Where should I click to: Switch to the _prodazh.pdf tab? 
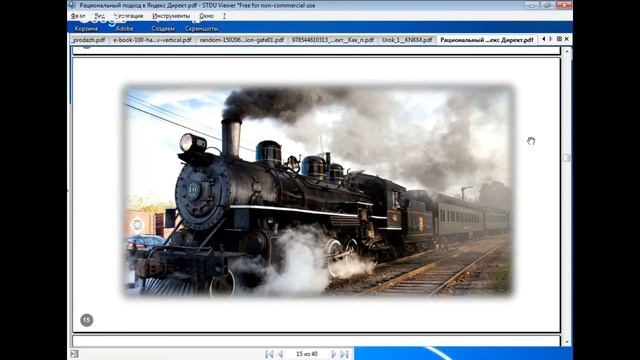click(x=89, y=40)
